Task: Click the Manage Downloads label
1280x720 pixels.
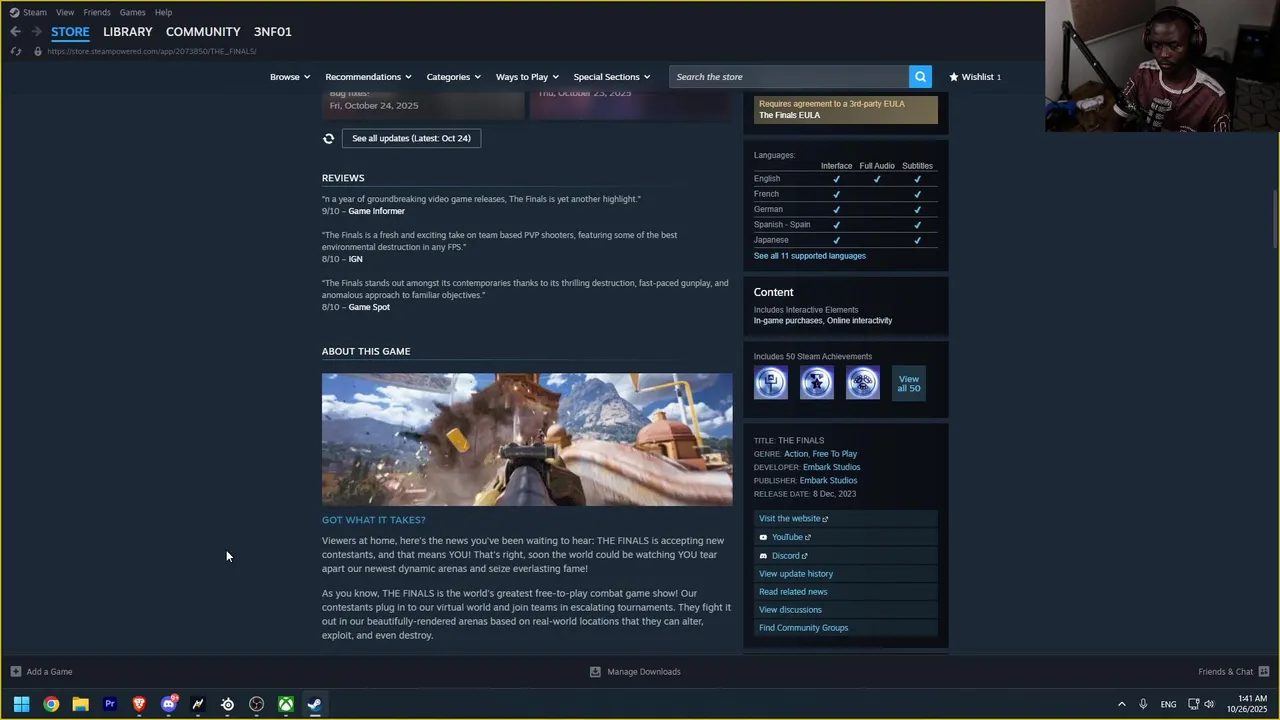Action: pos(644,672)
